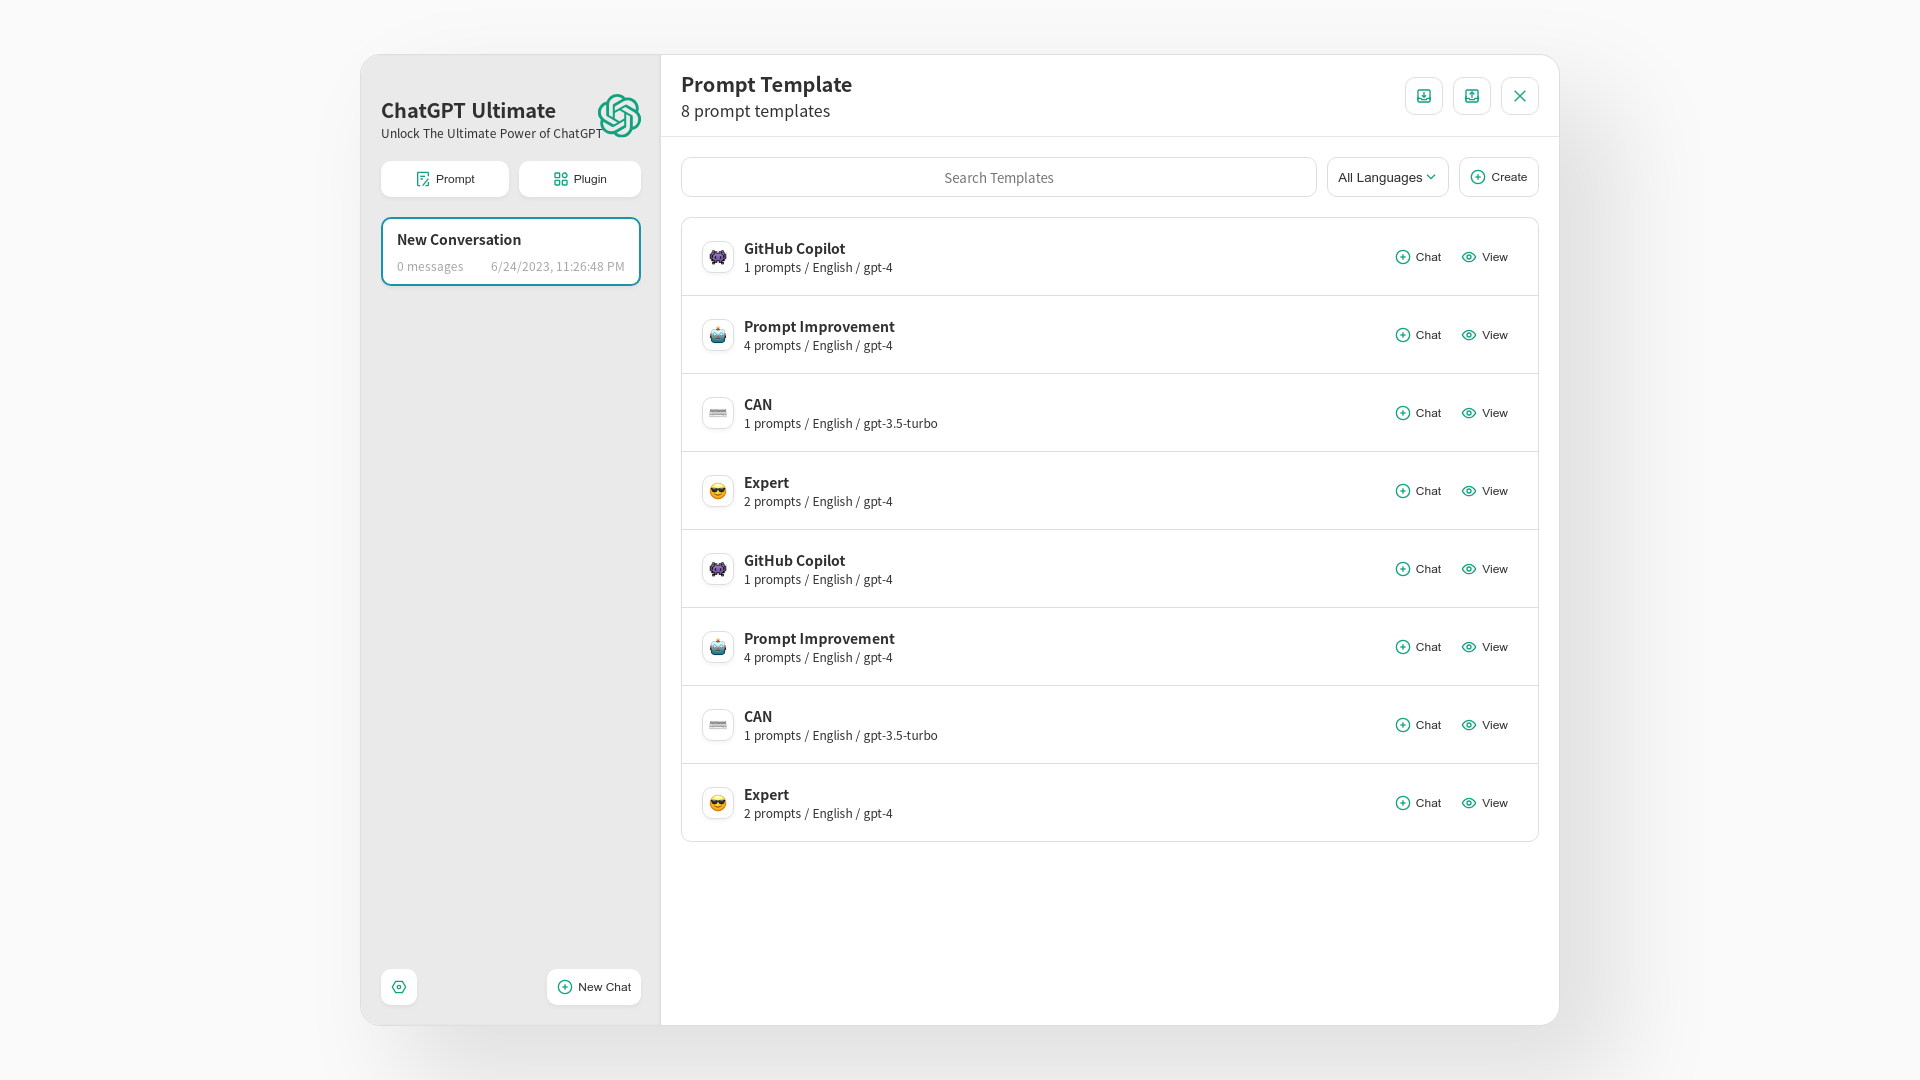
Task: Click the '0 messages' label in New Conversation
Action: 430,266
